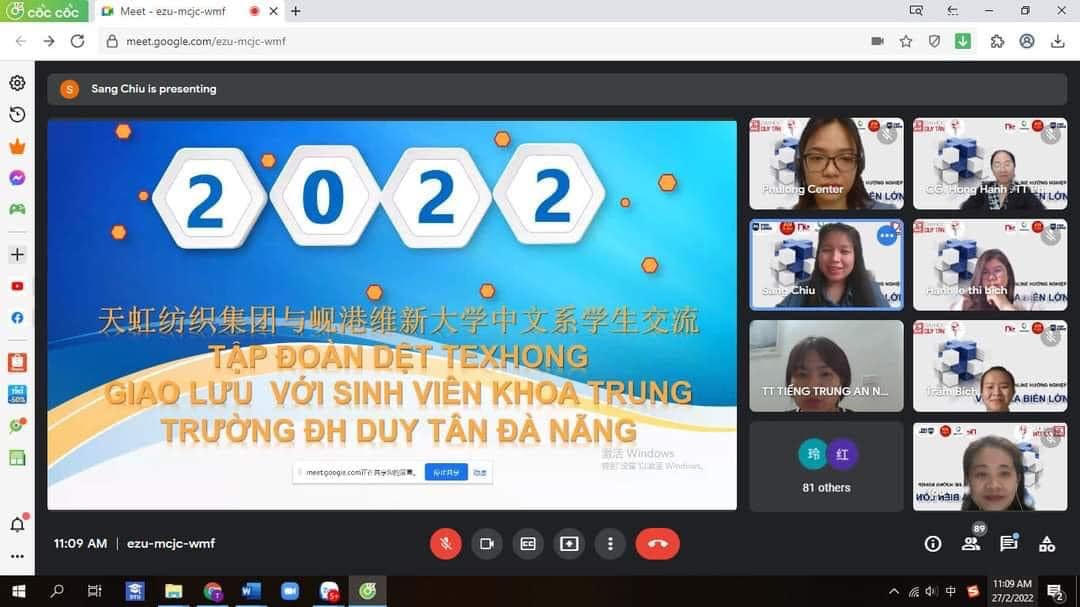Click the presented 2022 slide area
This screenshot has height=607, width=1080.
click(x=392, y=315)
